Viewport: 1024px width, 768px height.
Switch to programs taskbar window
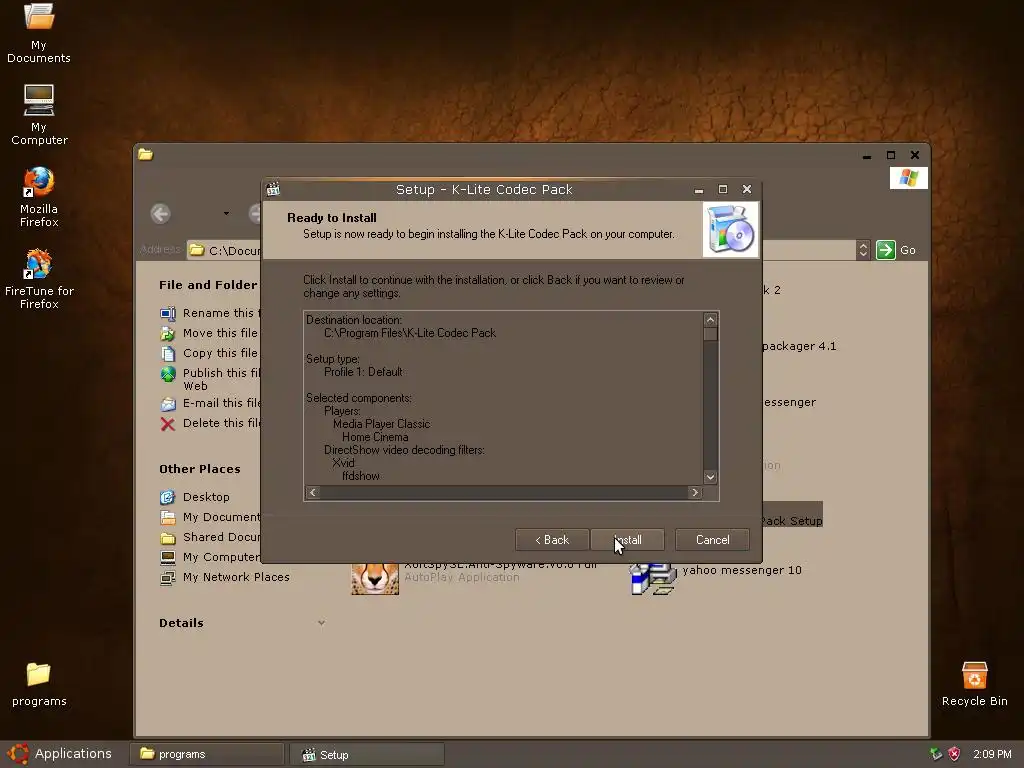coord(207,754)
